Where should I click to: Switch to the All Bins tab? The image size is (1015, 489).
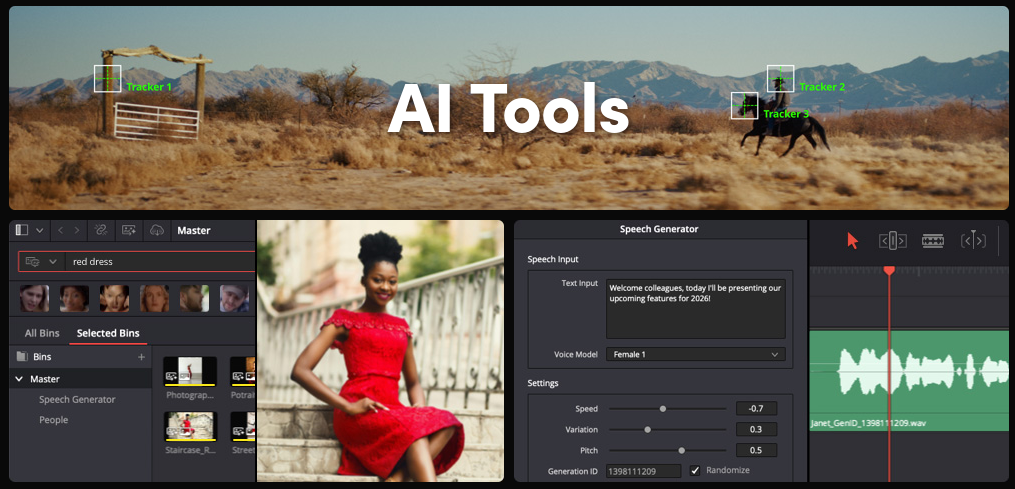coord(42,334)
